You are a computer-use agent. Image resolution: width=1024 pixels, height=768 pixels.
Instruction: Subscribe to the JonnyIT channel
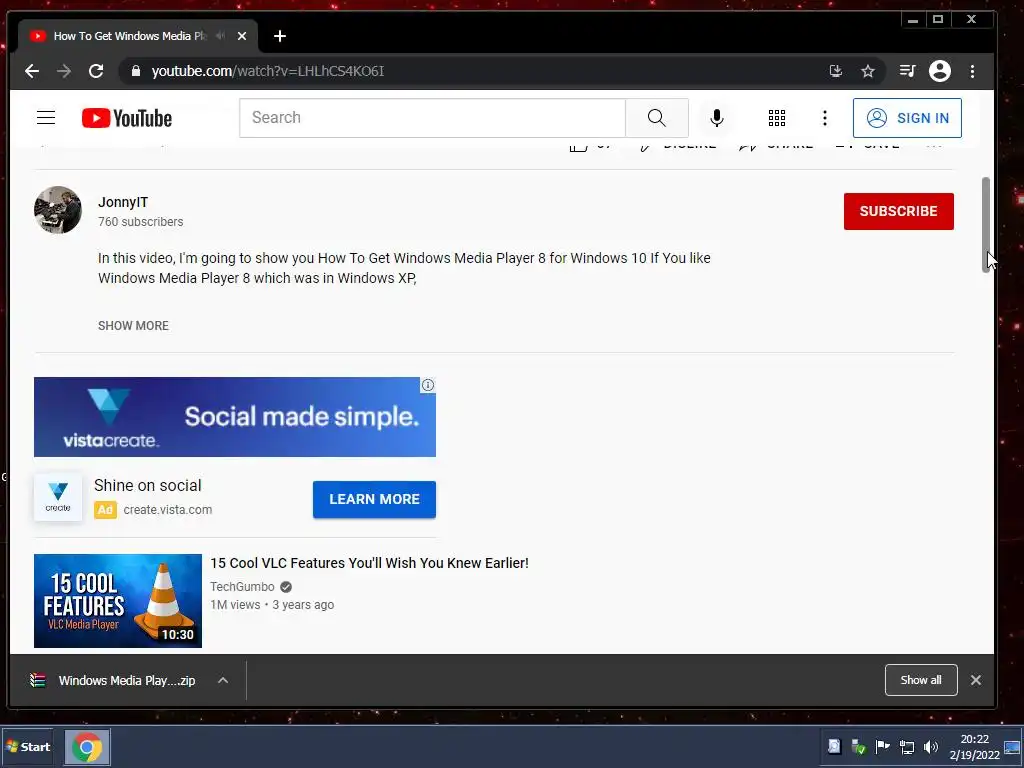(x=899, y=211)
